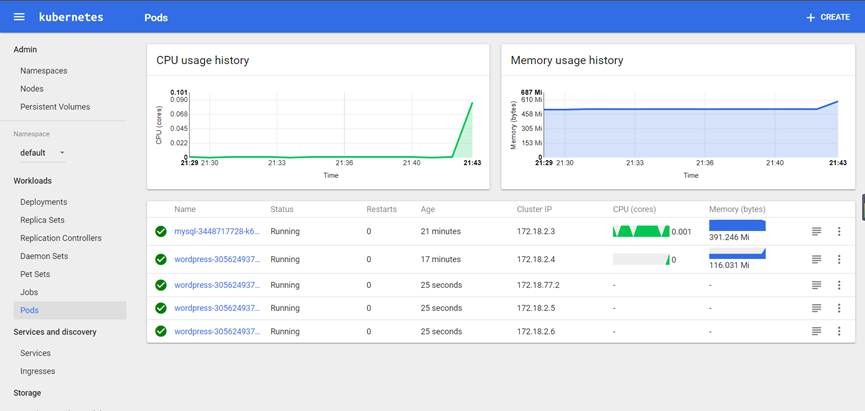
Task: Sort pods by Age column header
Action: coord(427,209)
